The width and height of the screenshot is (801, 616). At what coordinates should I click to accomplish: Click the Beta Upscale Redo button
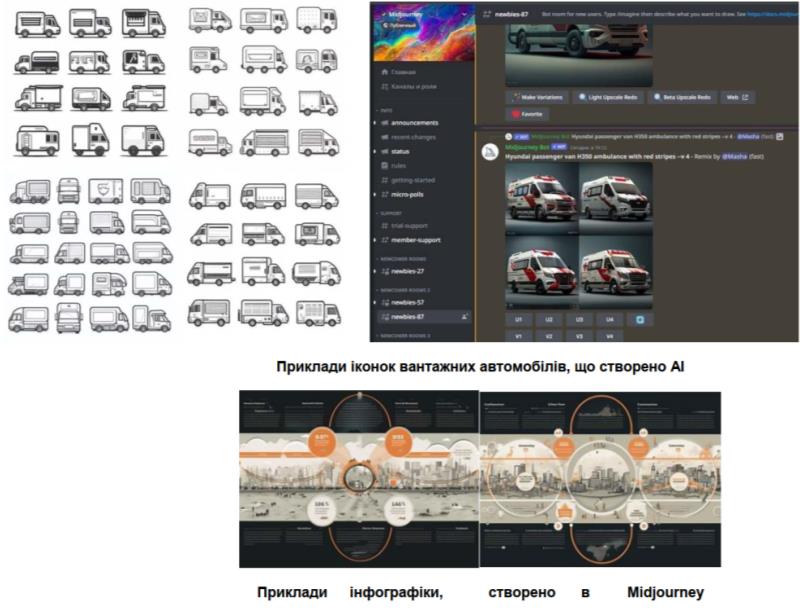[x=682, y=97]
